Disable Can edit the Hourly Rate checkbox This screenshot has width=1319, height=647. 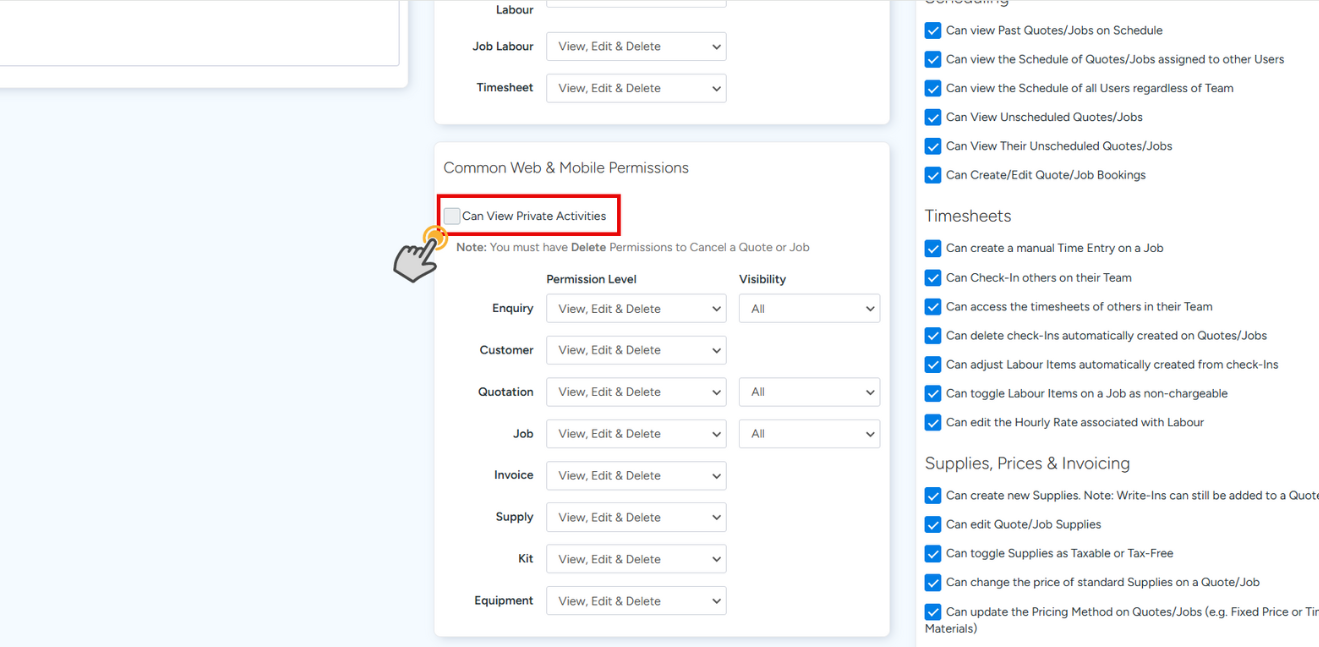(933, 422)
